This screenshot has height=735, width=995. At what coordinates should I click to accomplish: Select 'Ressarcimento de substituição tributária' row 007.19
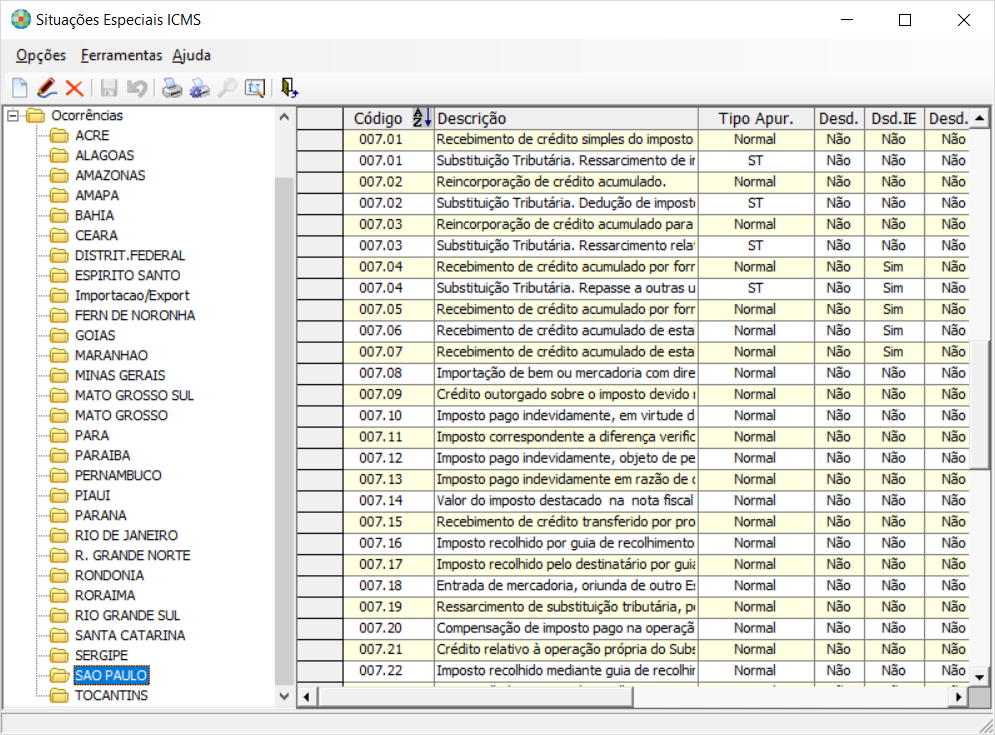pyautogui.click(x=566, y=607)
